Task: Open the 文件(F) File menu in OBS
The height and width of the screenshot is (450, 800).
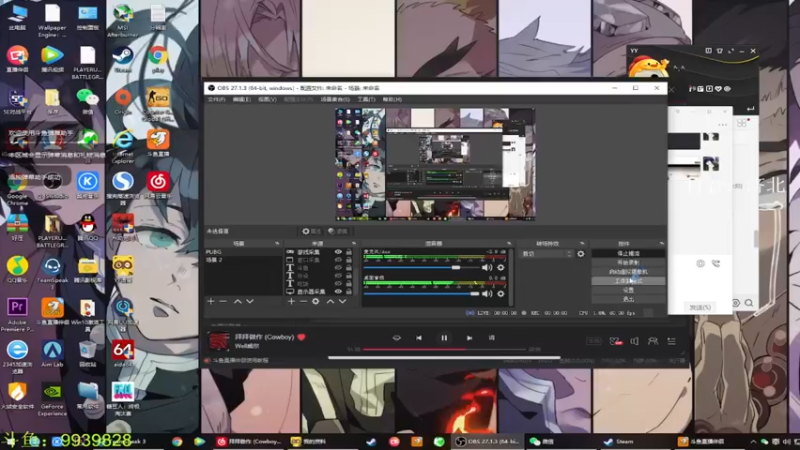Action: point(216,99)
